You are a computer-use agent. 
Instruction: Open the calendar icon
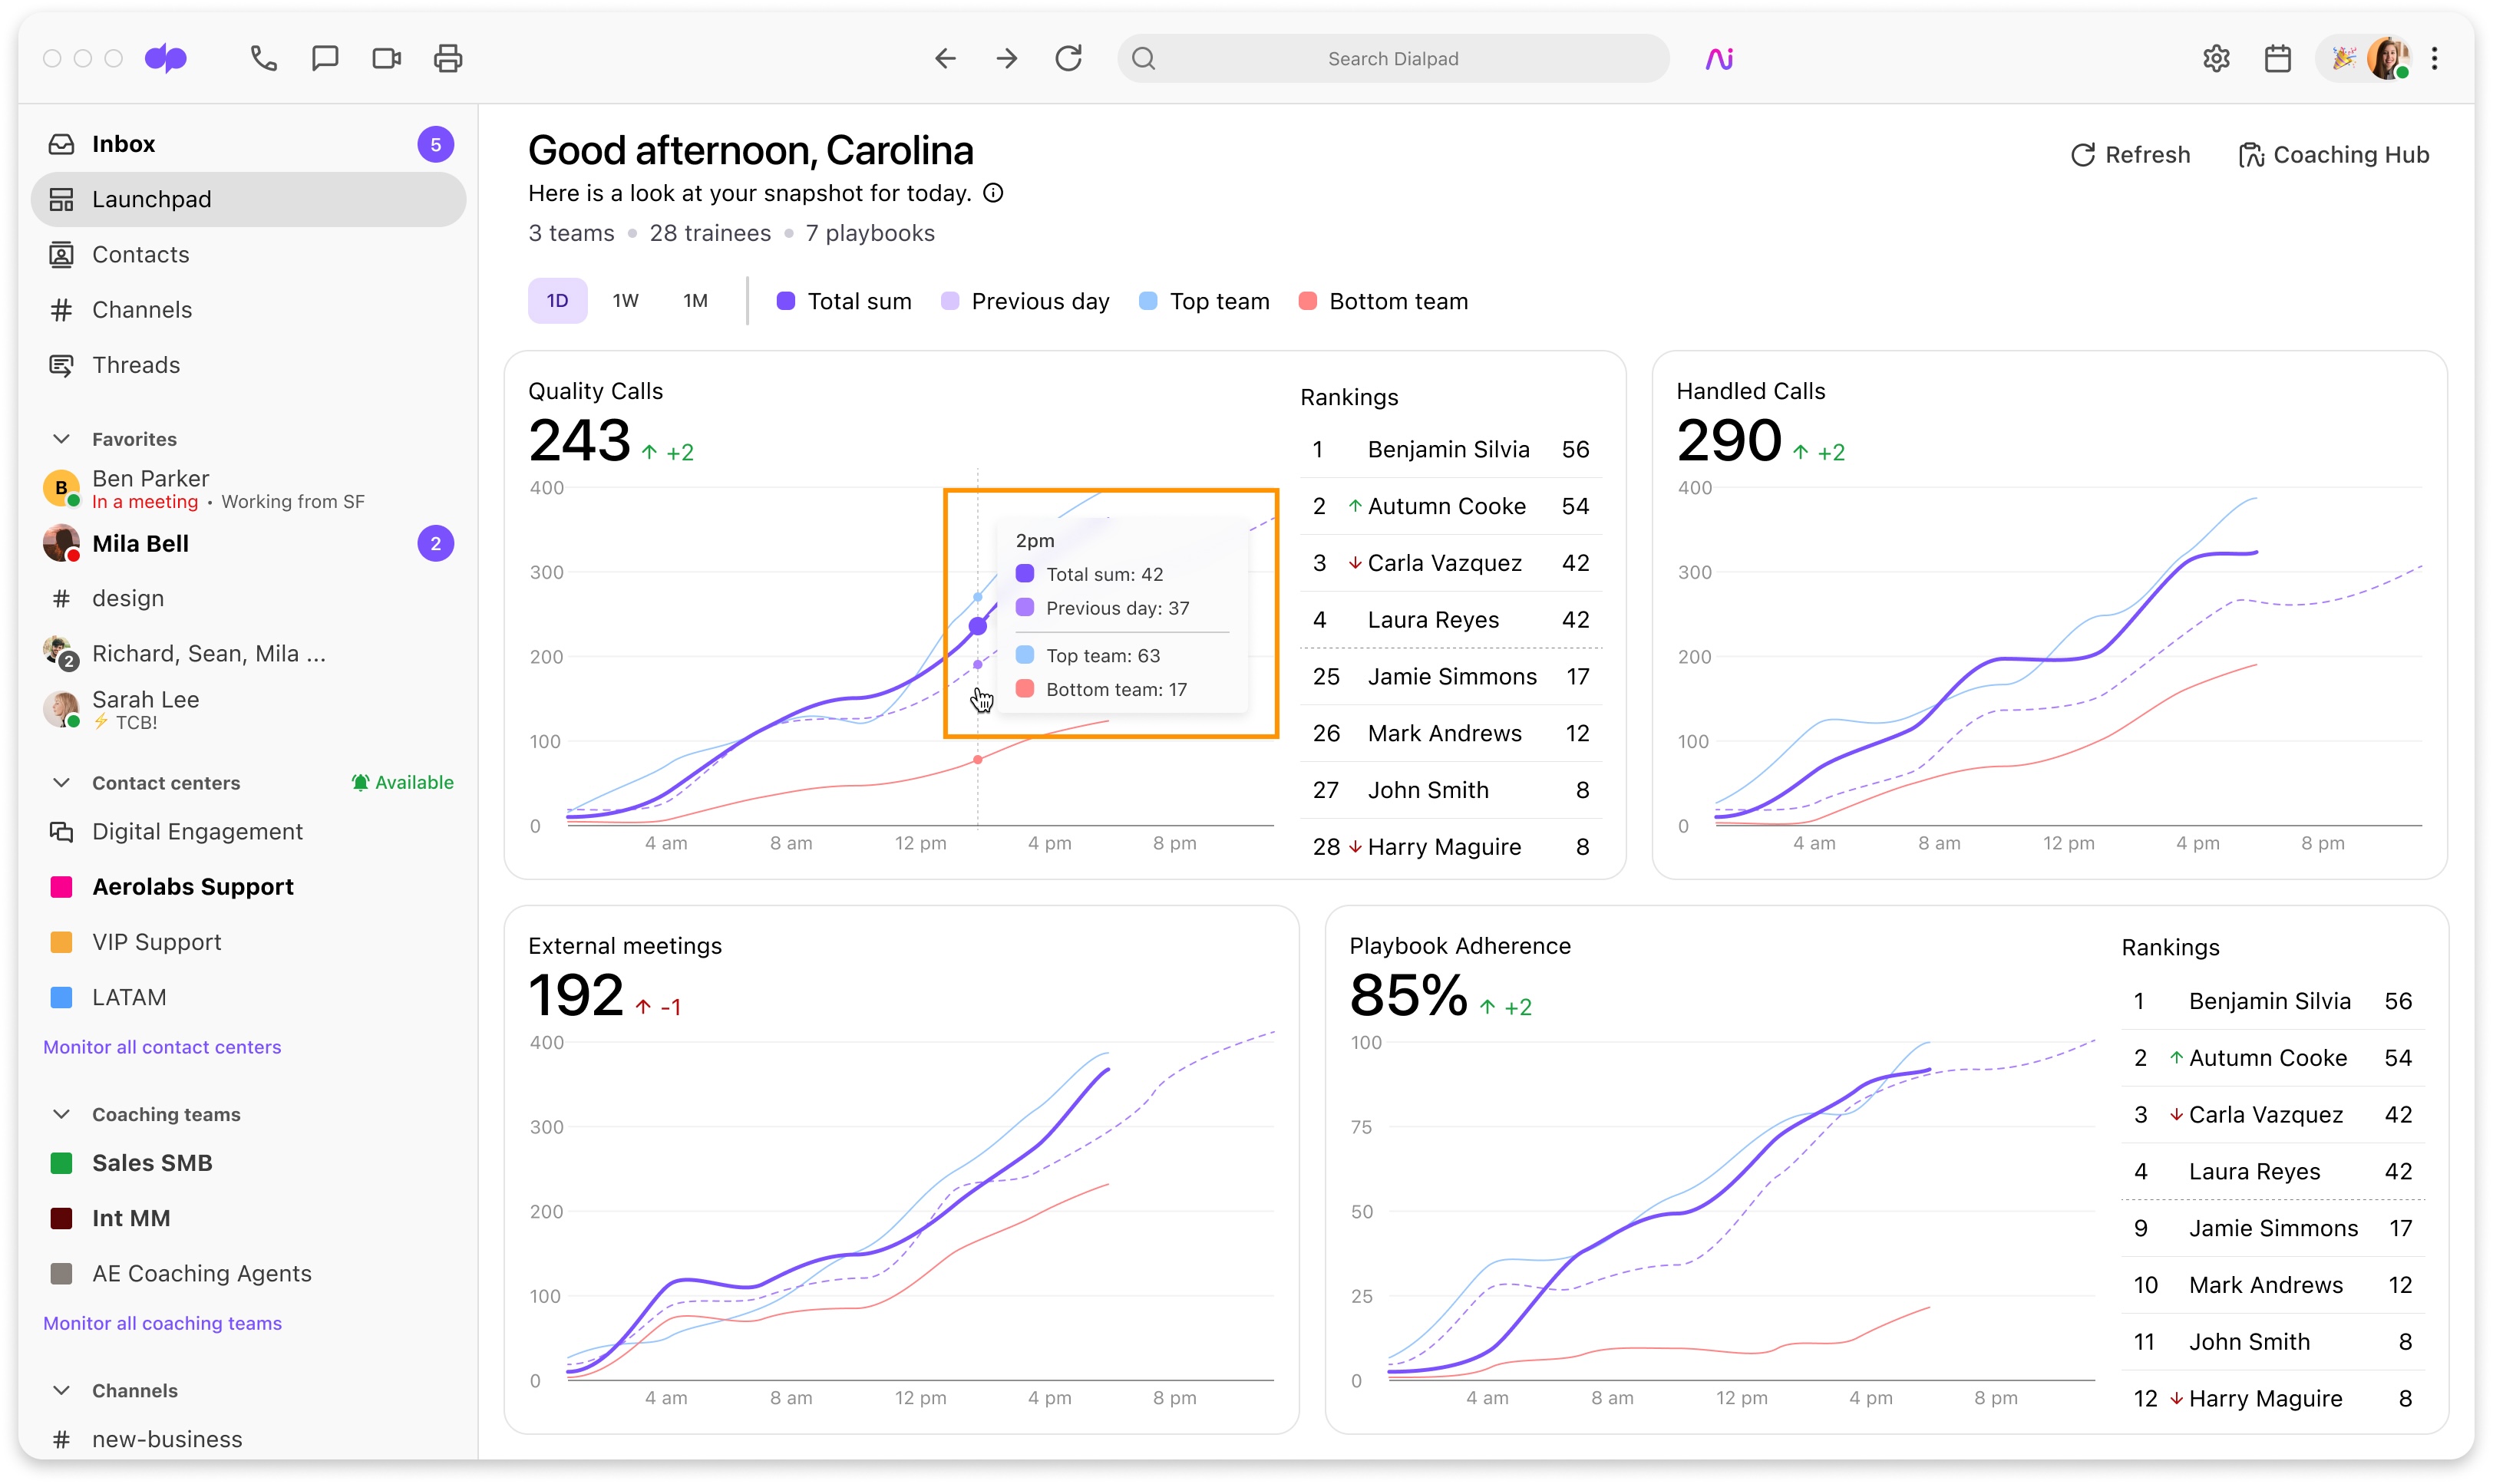tap(2277, 58)
